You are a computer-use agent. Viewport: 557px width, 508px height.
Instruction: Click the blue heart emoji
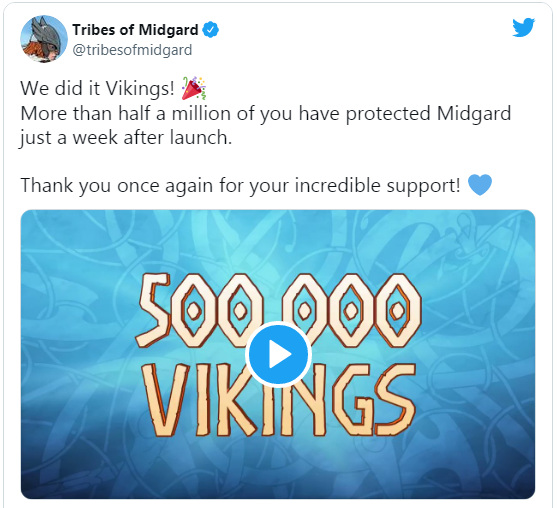[480, 185]
